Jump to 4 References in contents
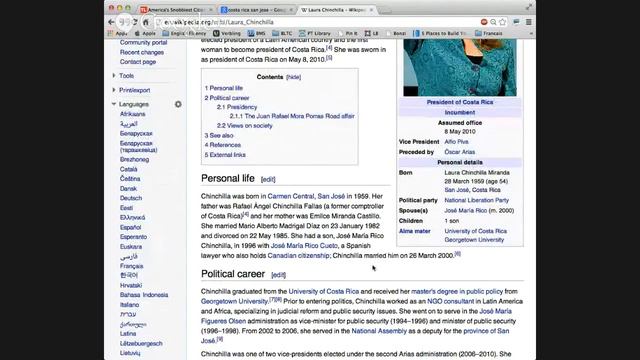Screen dimensions: 640x360 [223, 145]
